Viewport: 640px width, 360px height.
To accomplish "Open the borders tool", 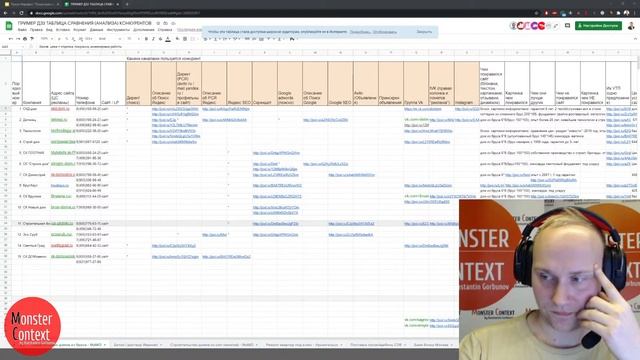I will pyautogui.click(x=185, y=39).
